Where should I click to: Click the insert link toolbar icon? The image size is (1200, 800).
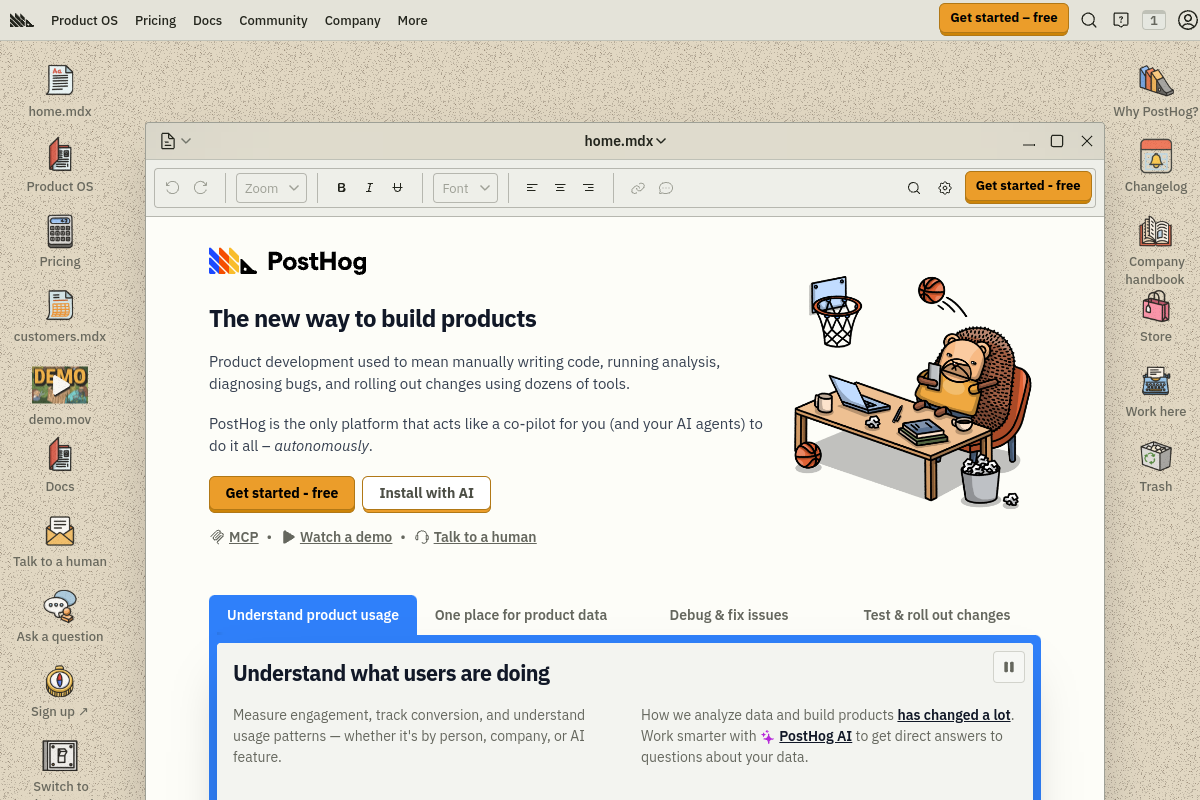pyautogui.click(x=638, y=188)
